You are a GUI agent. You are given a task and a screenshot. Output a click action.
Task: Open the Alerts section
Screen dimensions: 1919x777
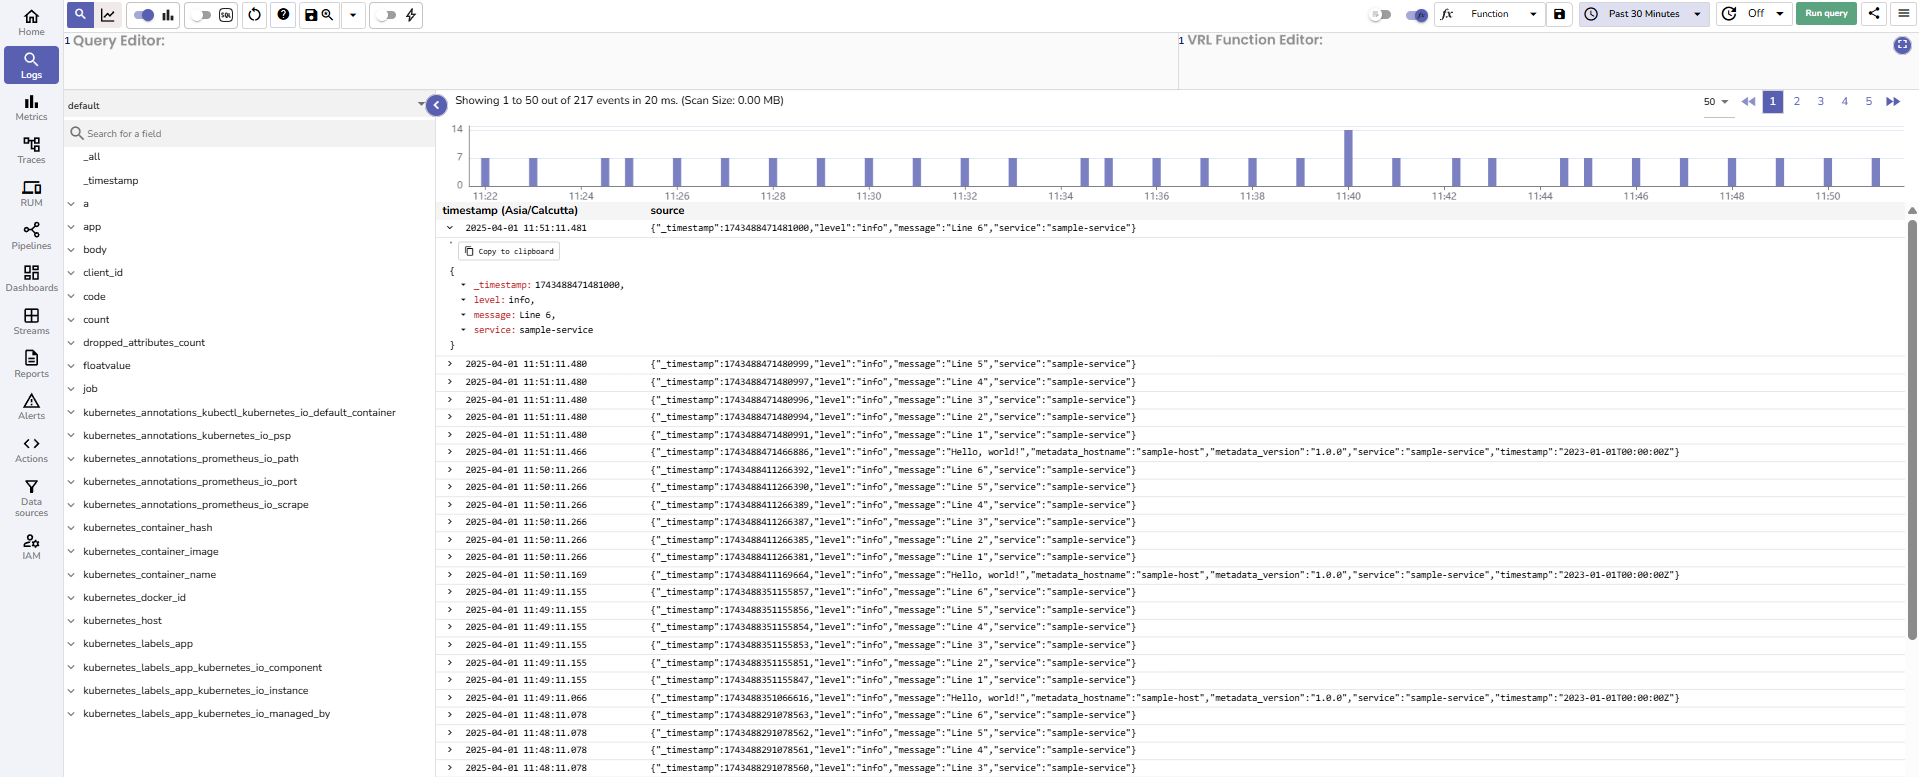click(x=31, y=406)
